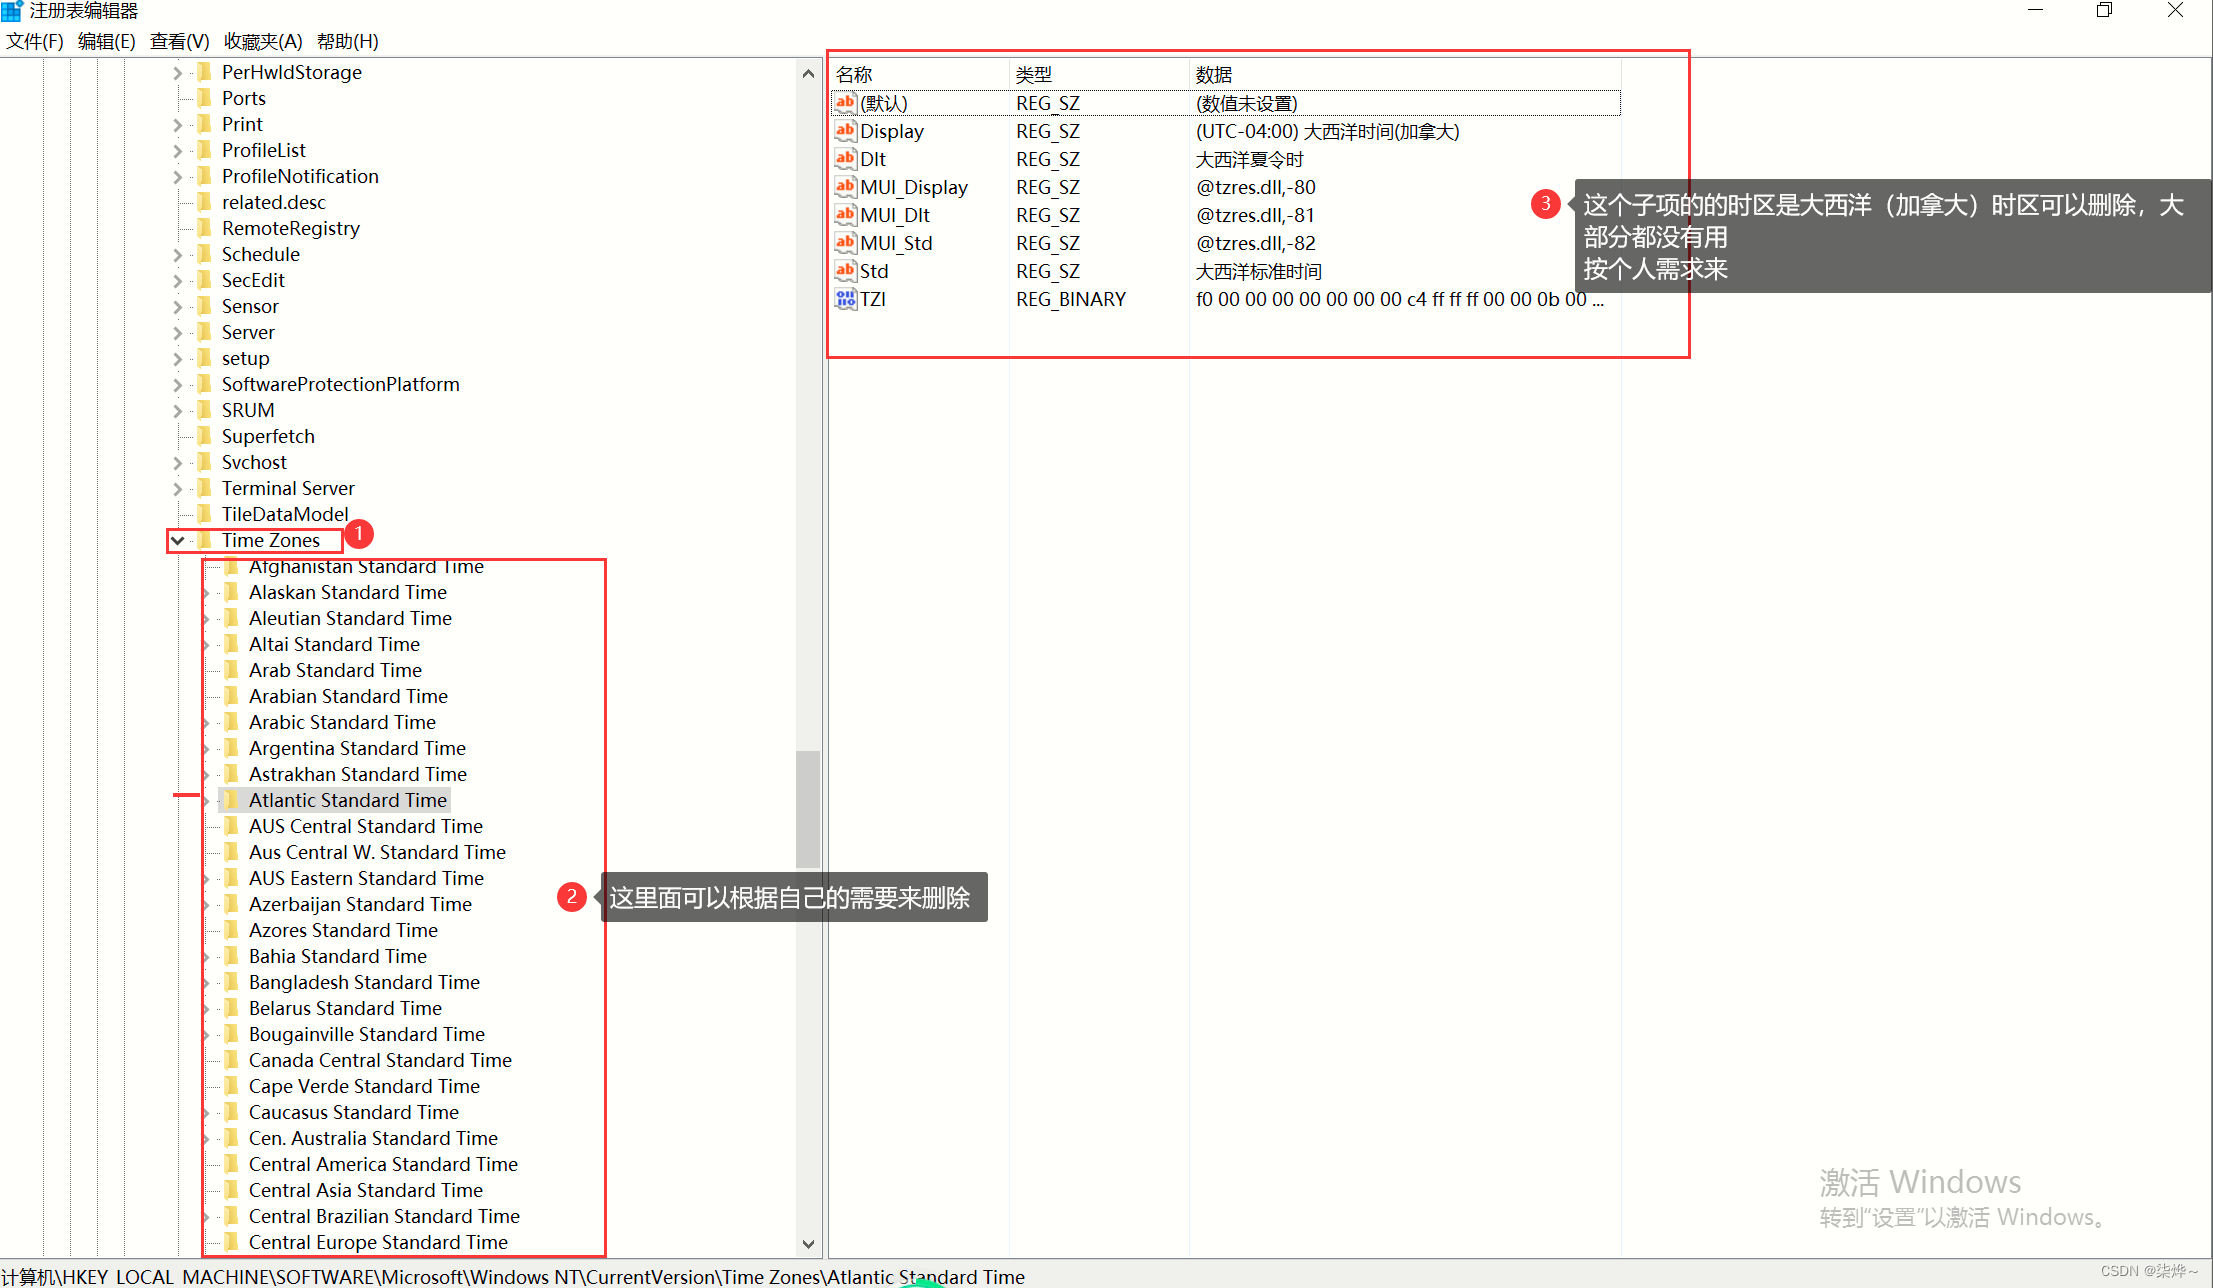
Task: Click the data cell '大西洋夏令时'
Action: pos(1250,159)
